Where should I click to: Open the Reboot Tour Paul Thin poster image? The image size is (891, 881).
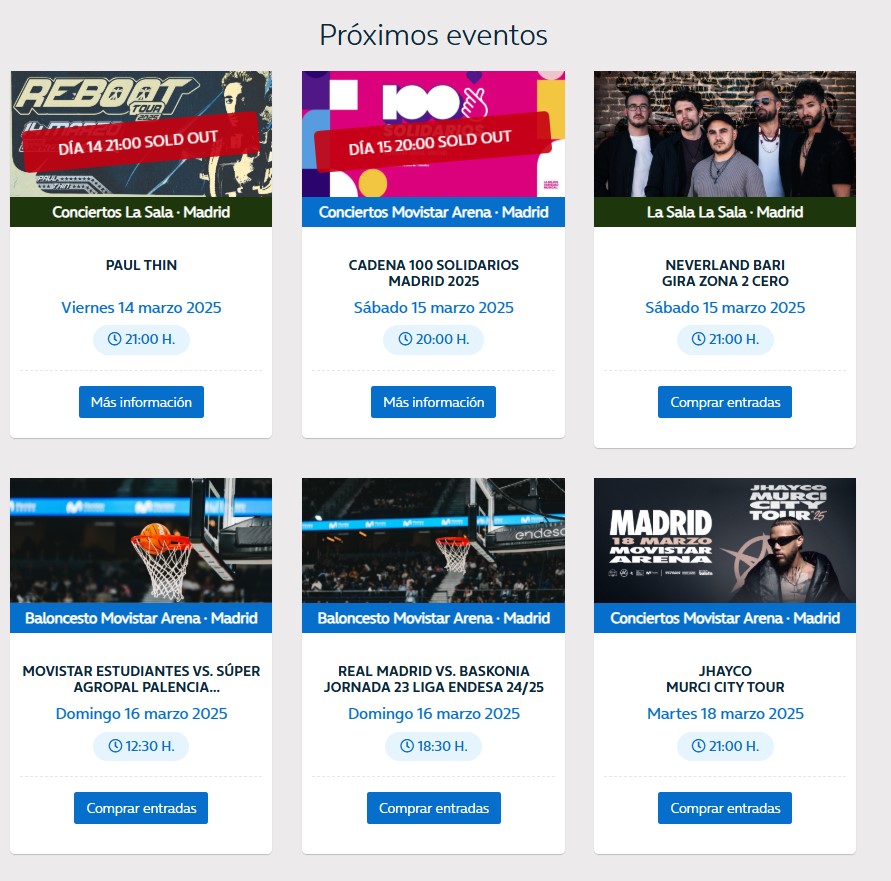pyautogui.click(x=141, y=134)
